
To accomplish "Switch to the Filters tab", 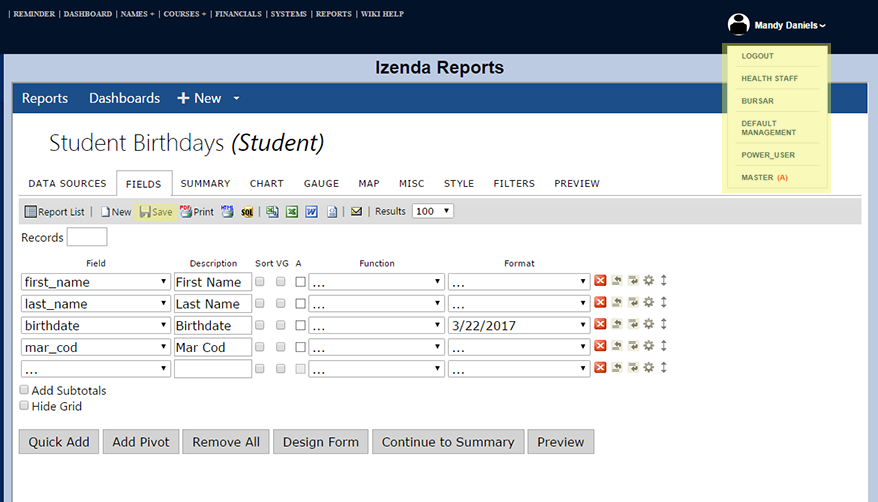I will [x=514, y=184].
